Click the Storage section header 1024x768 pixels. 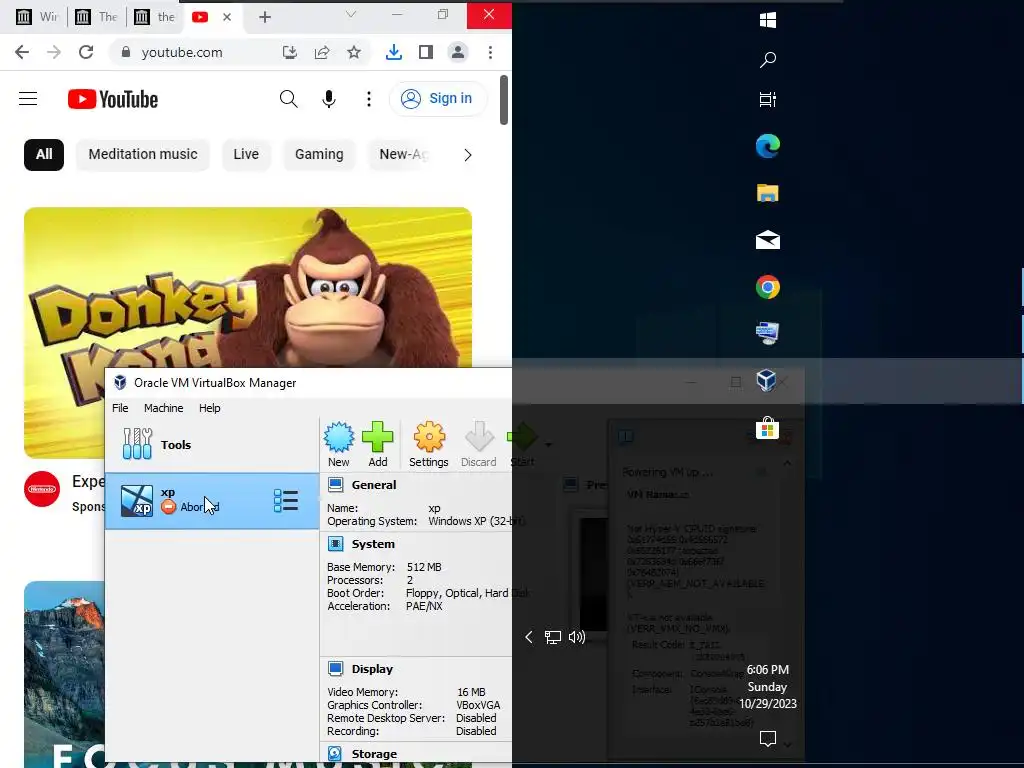[x=374, y=754]
